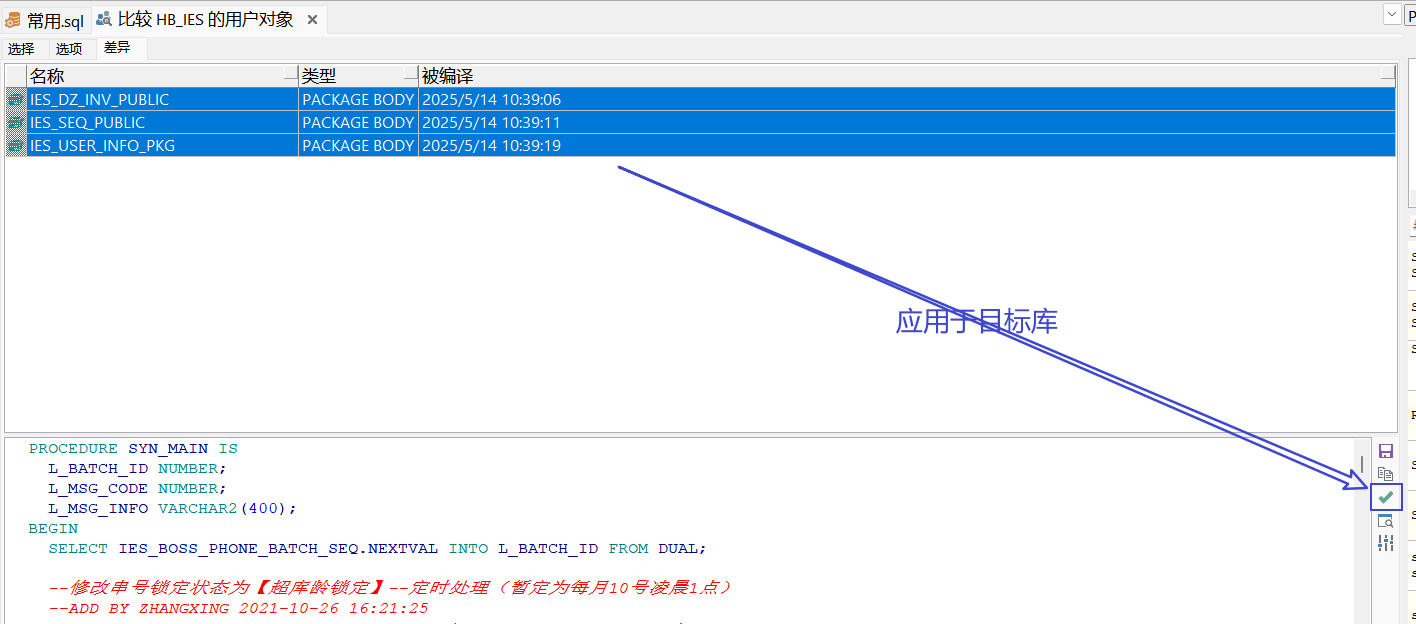Screen dimensions: 1416x624
Task: Click PACKAGE BODY cell of IES_SEQ_PUBLIC
Action: coord(358,122)
